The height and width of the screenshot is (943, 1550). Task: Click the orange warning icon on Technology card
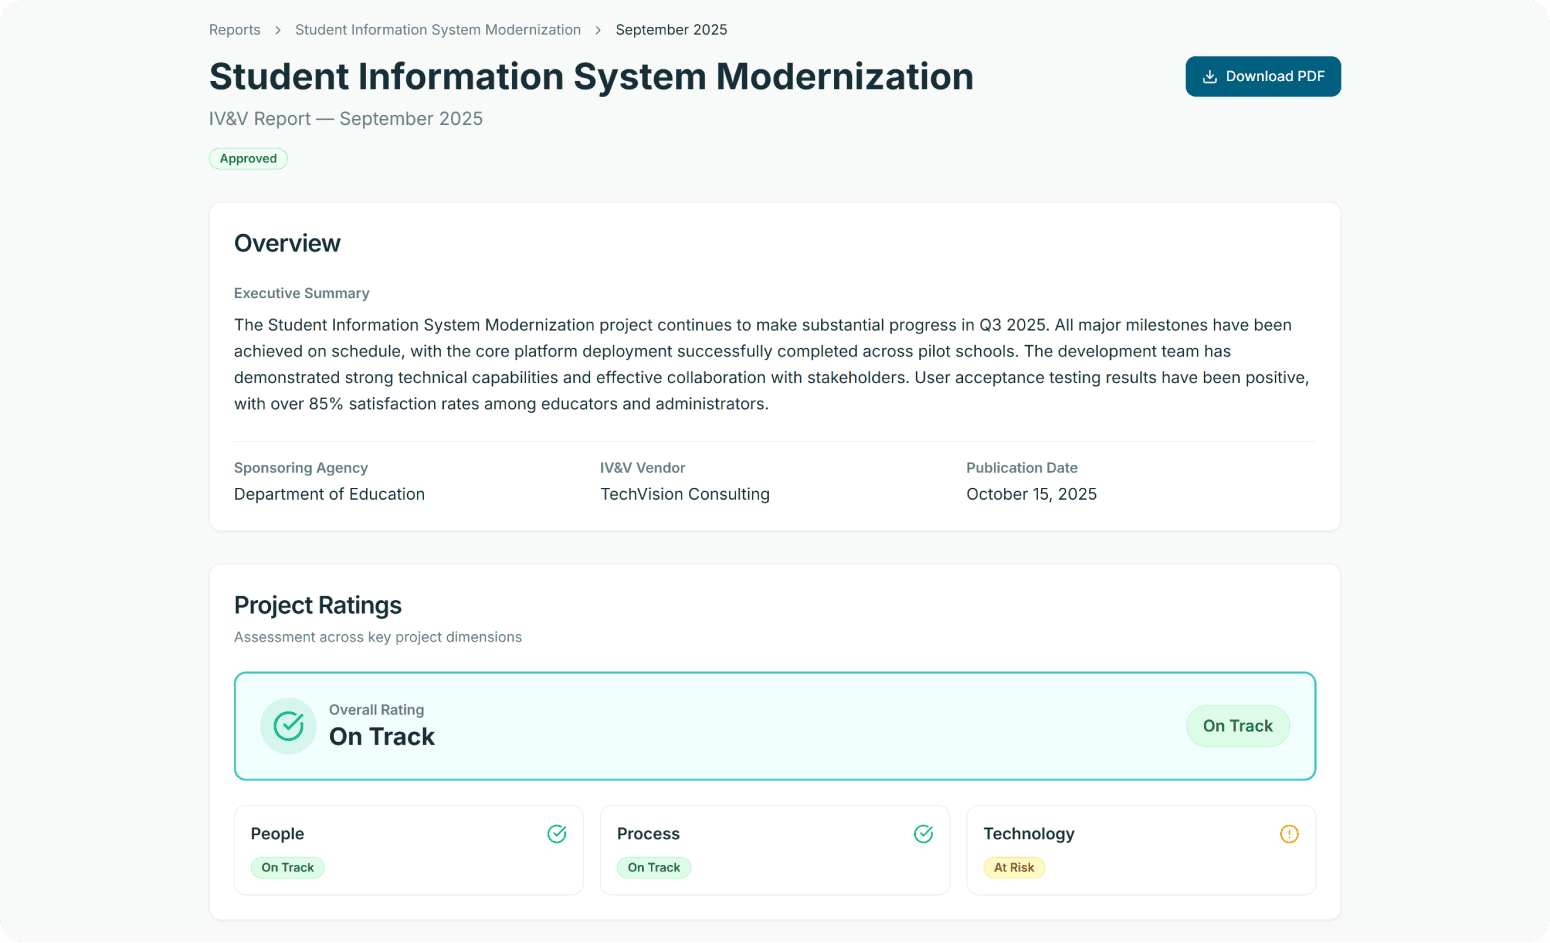click(1289, 833)
